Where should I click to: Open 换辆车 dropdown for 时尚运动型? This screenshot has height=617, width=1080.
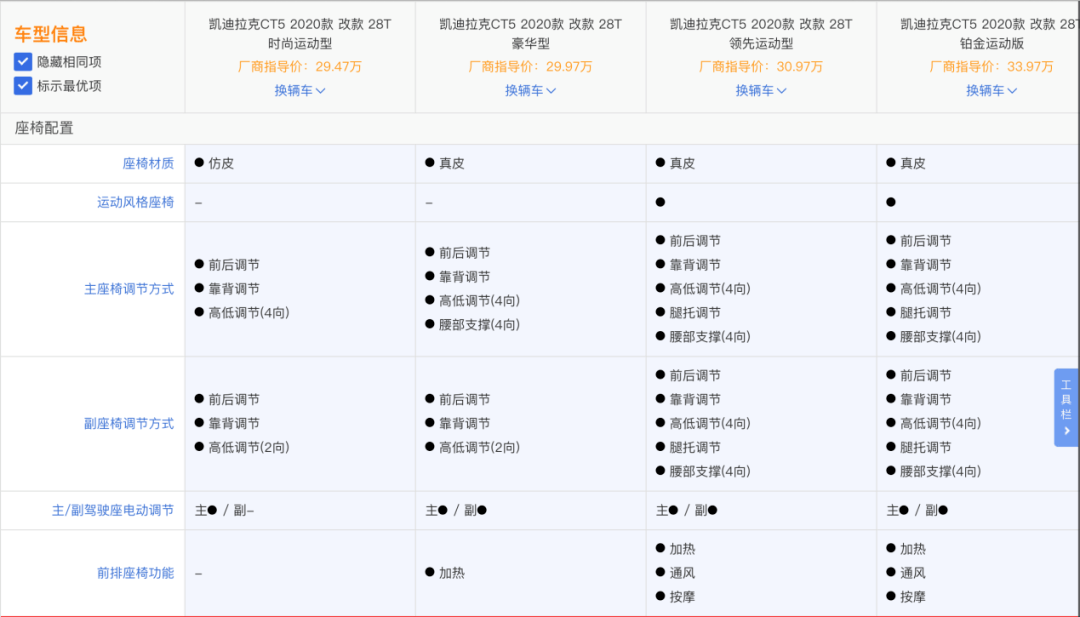(x=300, y=90)
